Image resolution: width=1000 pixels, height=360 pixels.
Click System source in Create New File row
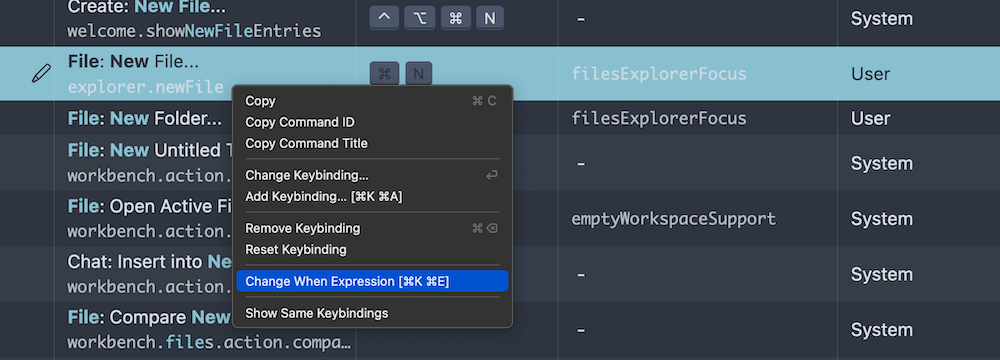pos(881,19)
